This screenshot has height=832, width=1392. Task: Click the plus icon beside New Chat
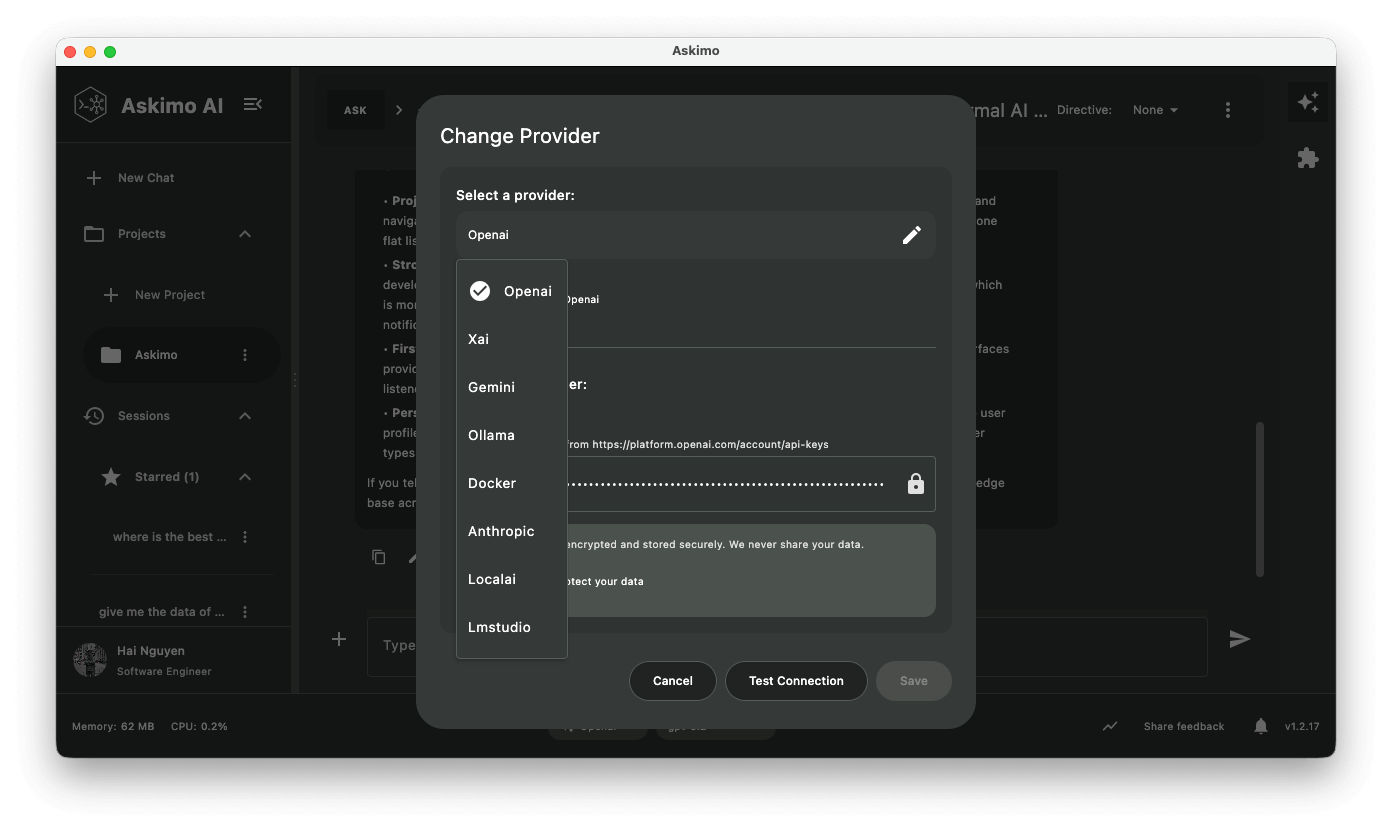94,178
